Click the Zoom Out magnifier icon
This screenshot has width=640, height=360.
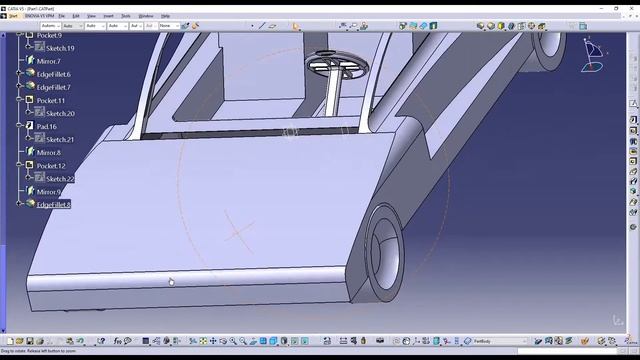(243, 341)
